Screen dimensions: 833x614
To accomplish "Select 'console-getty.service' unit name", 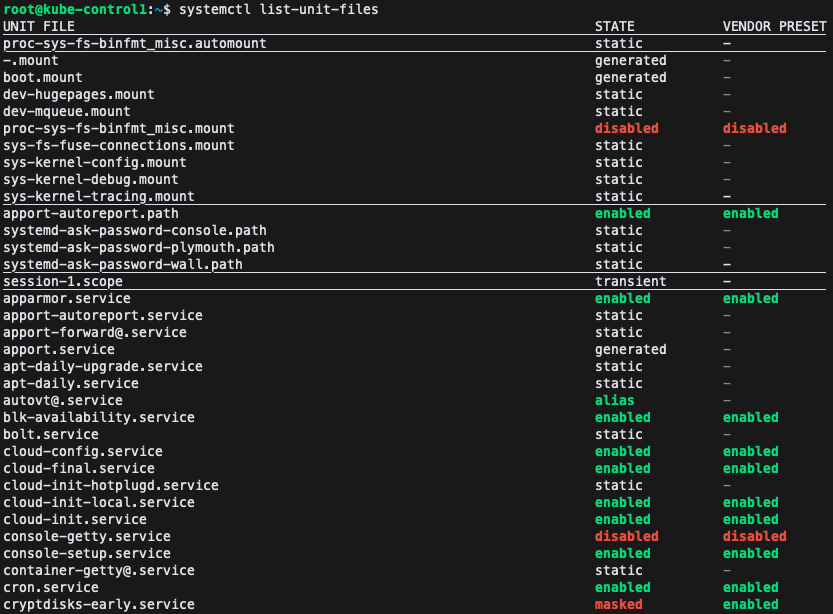I will (87, 536).
